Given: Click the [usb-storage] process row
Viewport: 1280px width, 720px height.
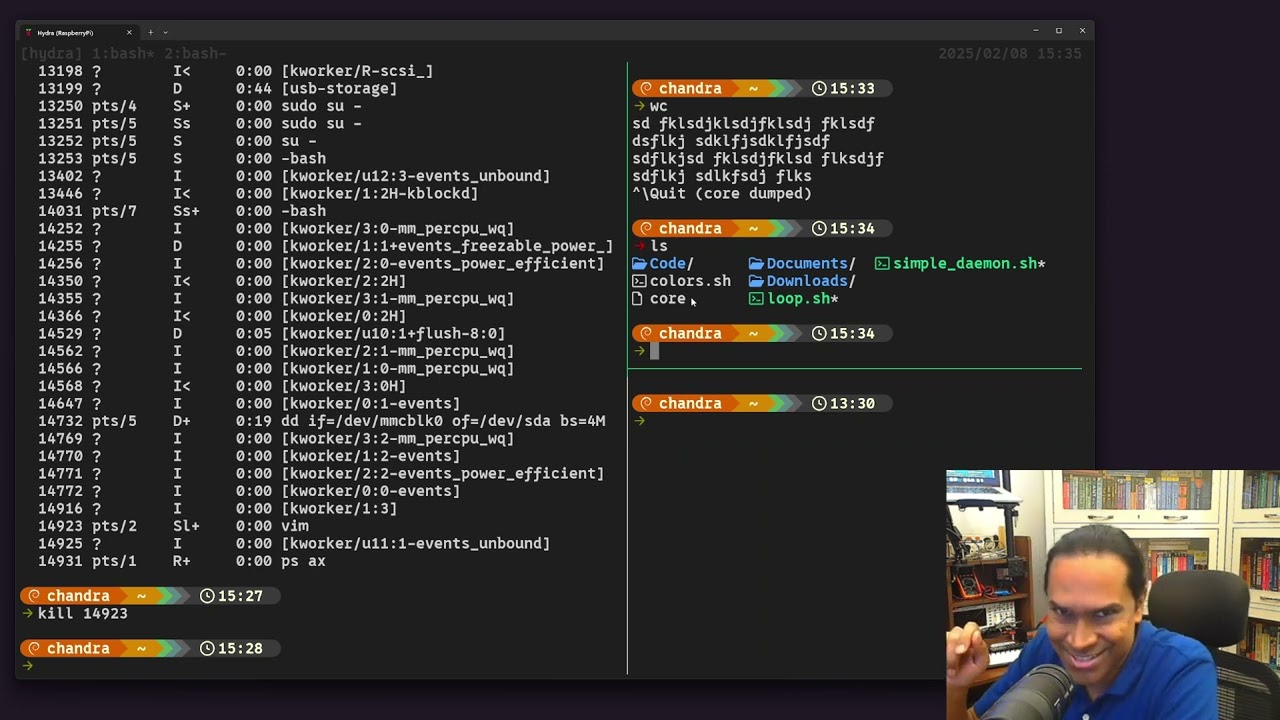Looking at the screenshot, I should click(x=218, y=89).
